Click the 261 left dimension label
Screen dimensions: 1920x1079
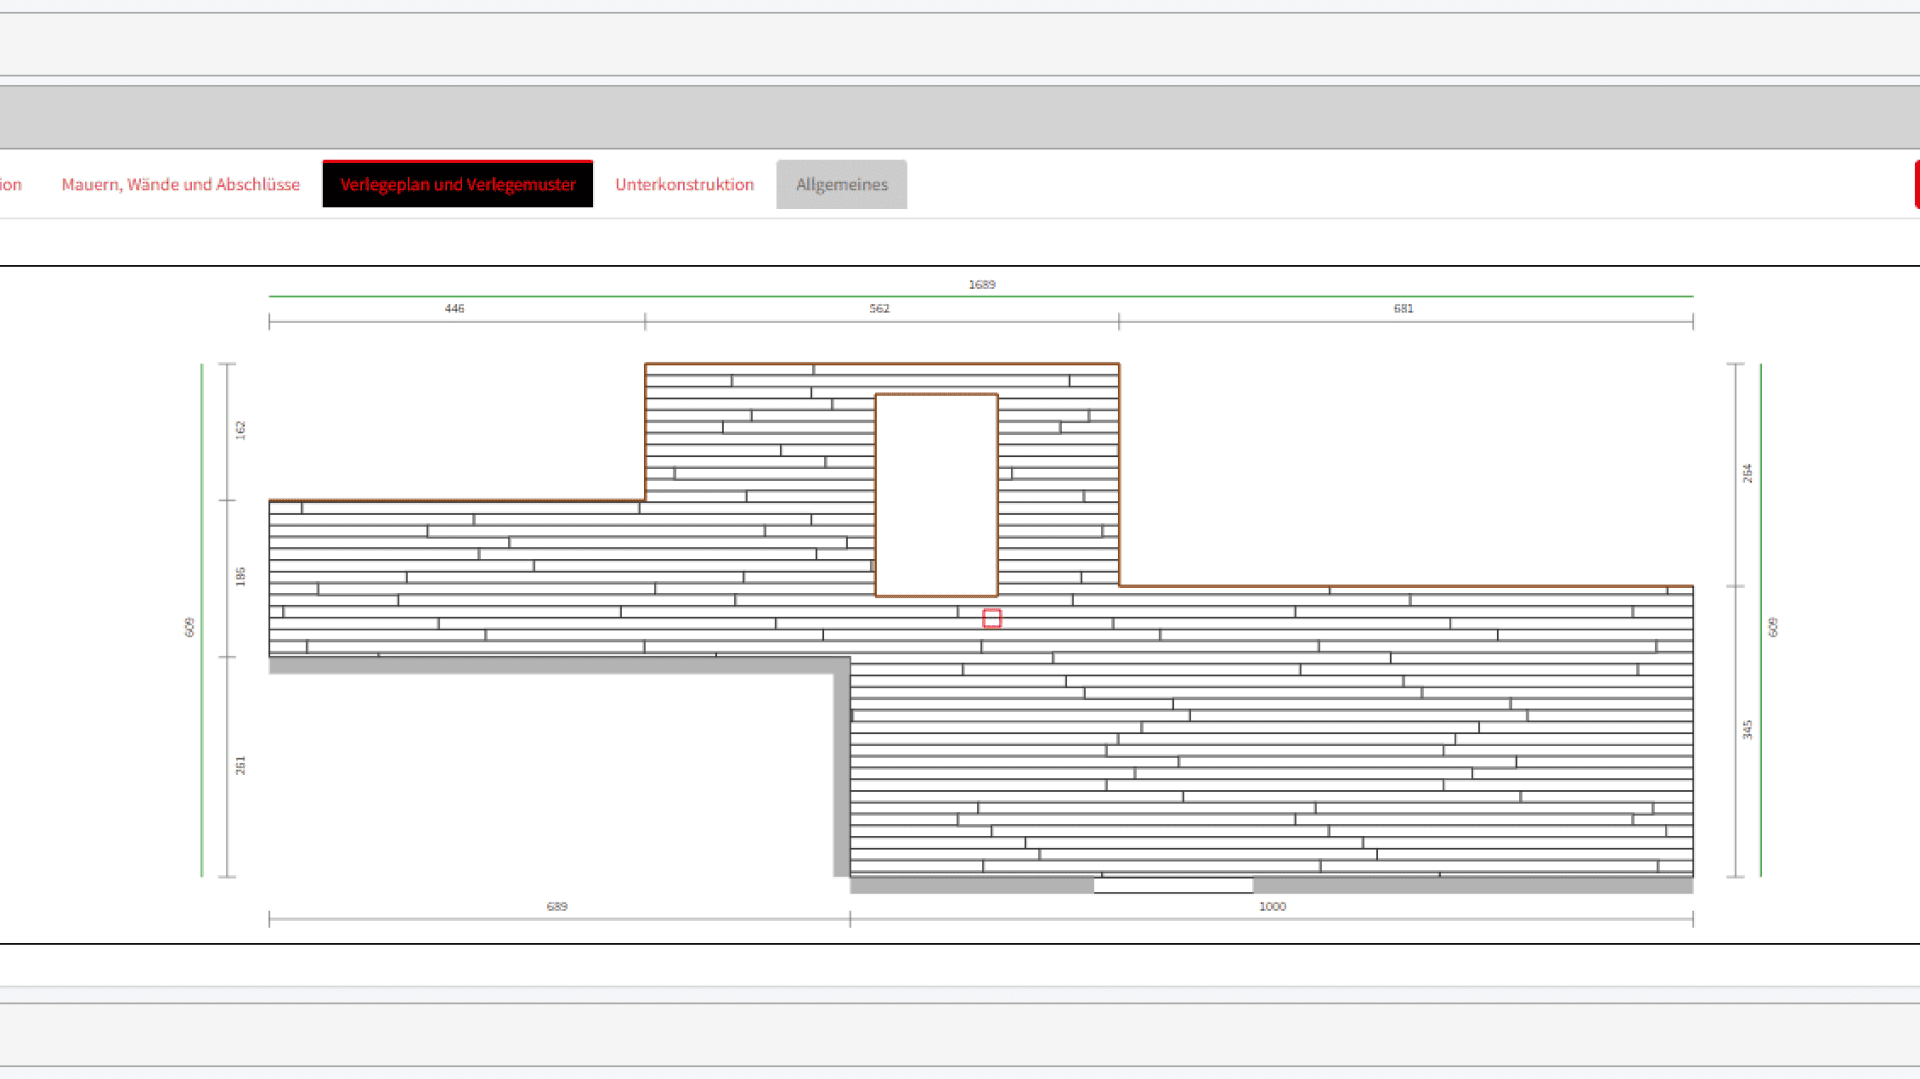[240, 766]
